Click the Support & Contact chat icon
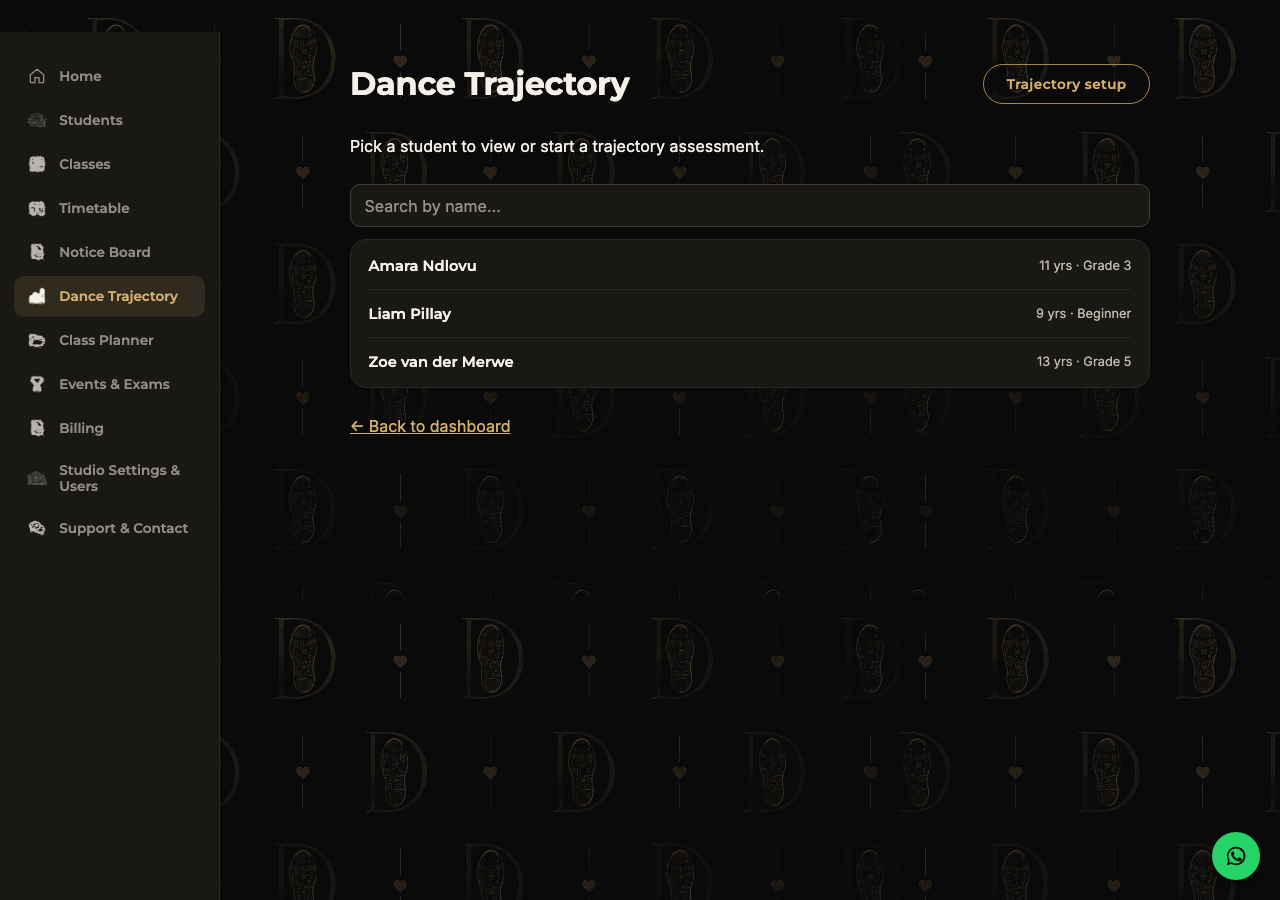Viewport: 1280px width, 900px height. [37, 528]
